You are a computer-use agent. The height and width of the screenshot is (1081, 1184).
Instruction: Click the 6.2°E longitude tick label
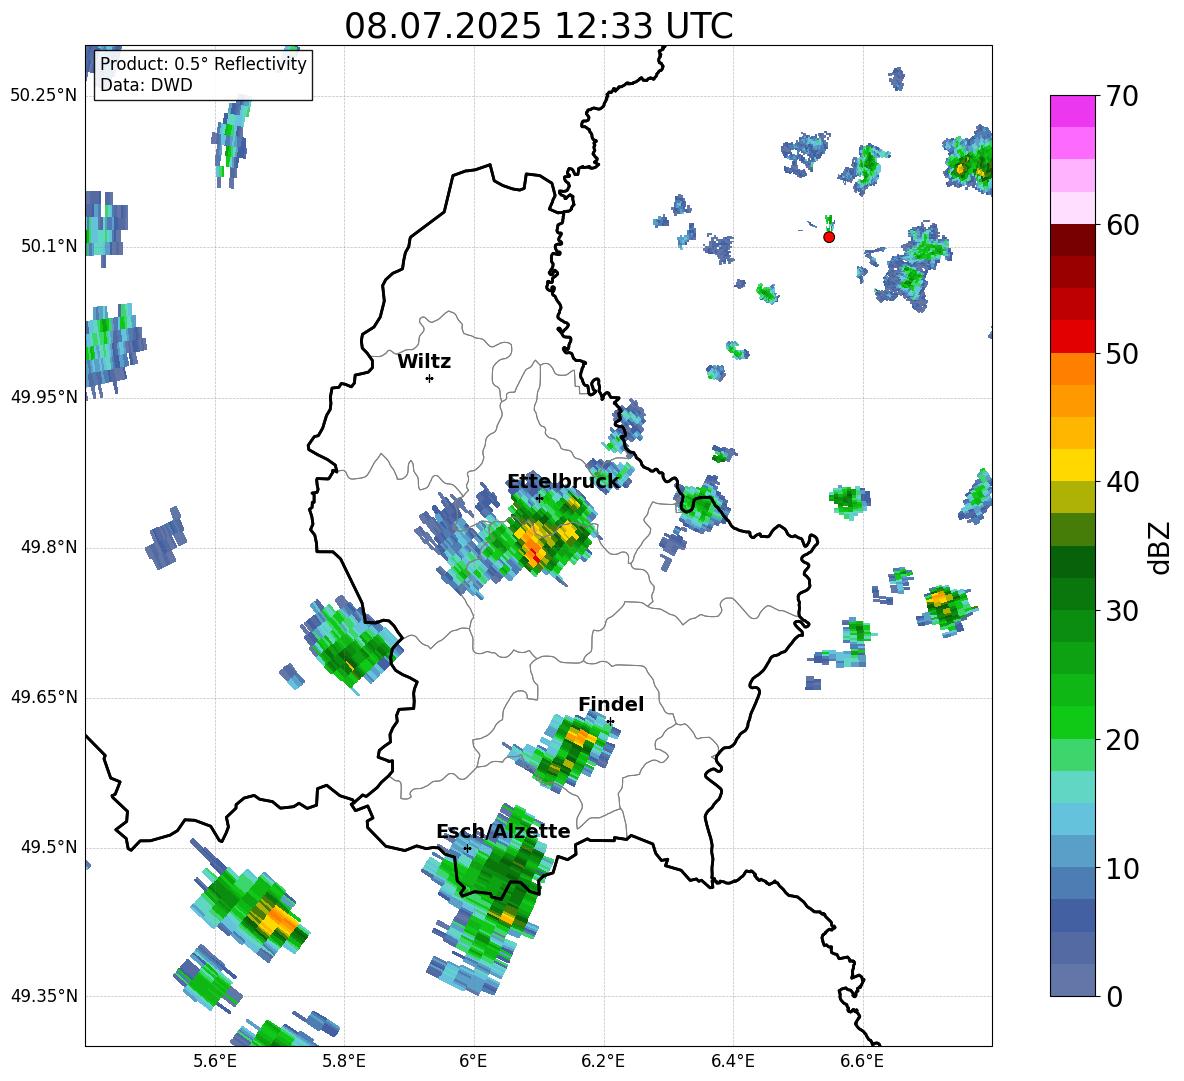(x=603, y=1061)
